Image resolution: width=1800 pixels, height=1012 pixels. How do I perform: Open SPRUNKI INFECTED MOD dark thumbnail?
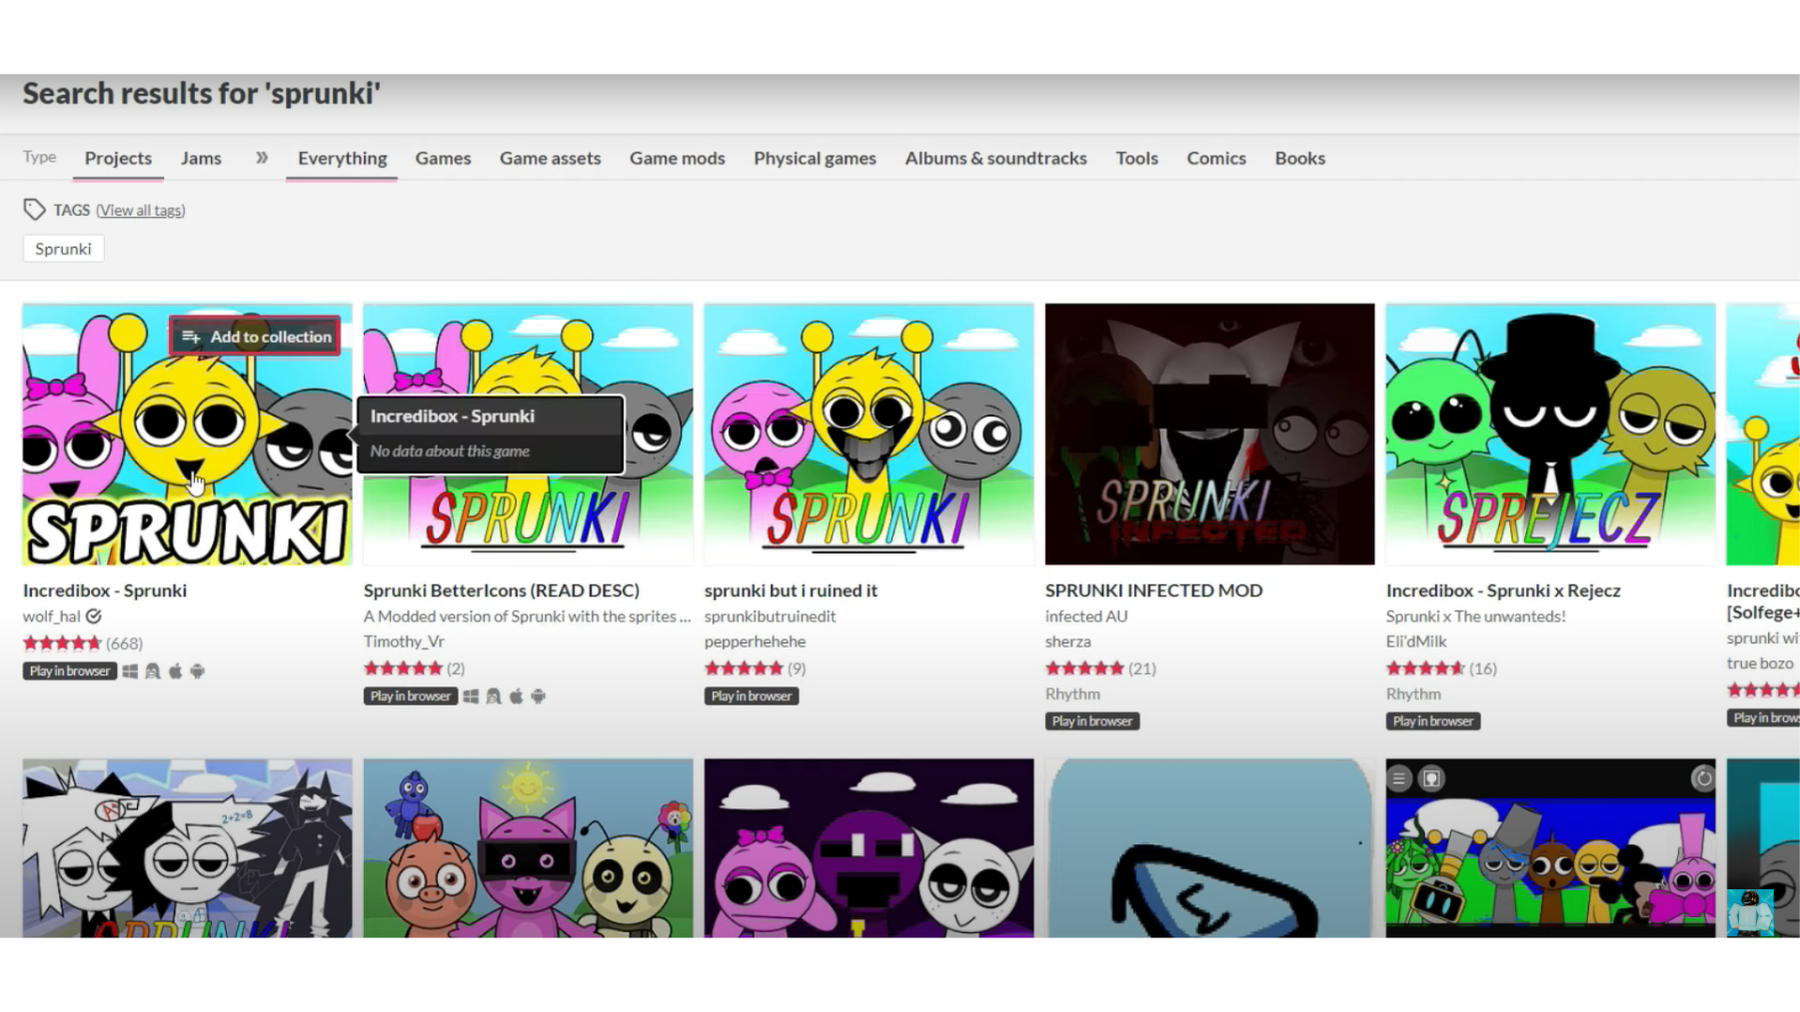[1210, 434]
